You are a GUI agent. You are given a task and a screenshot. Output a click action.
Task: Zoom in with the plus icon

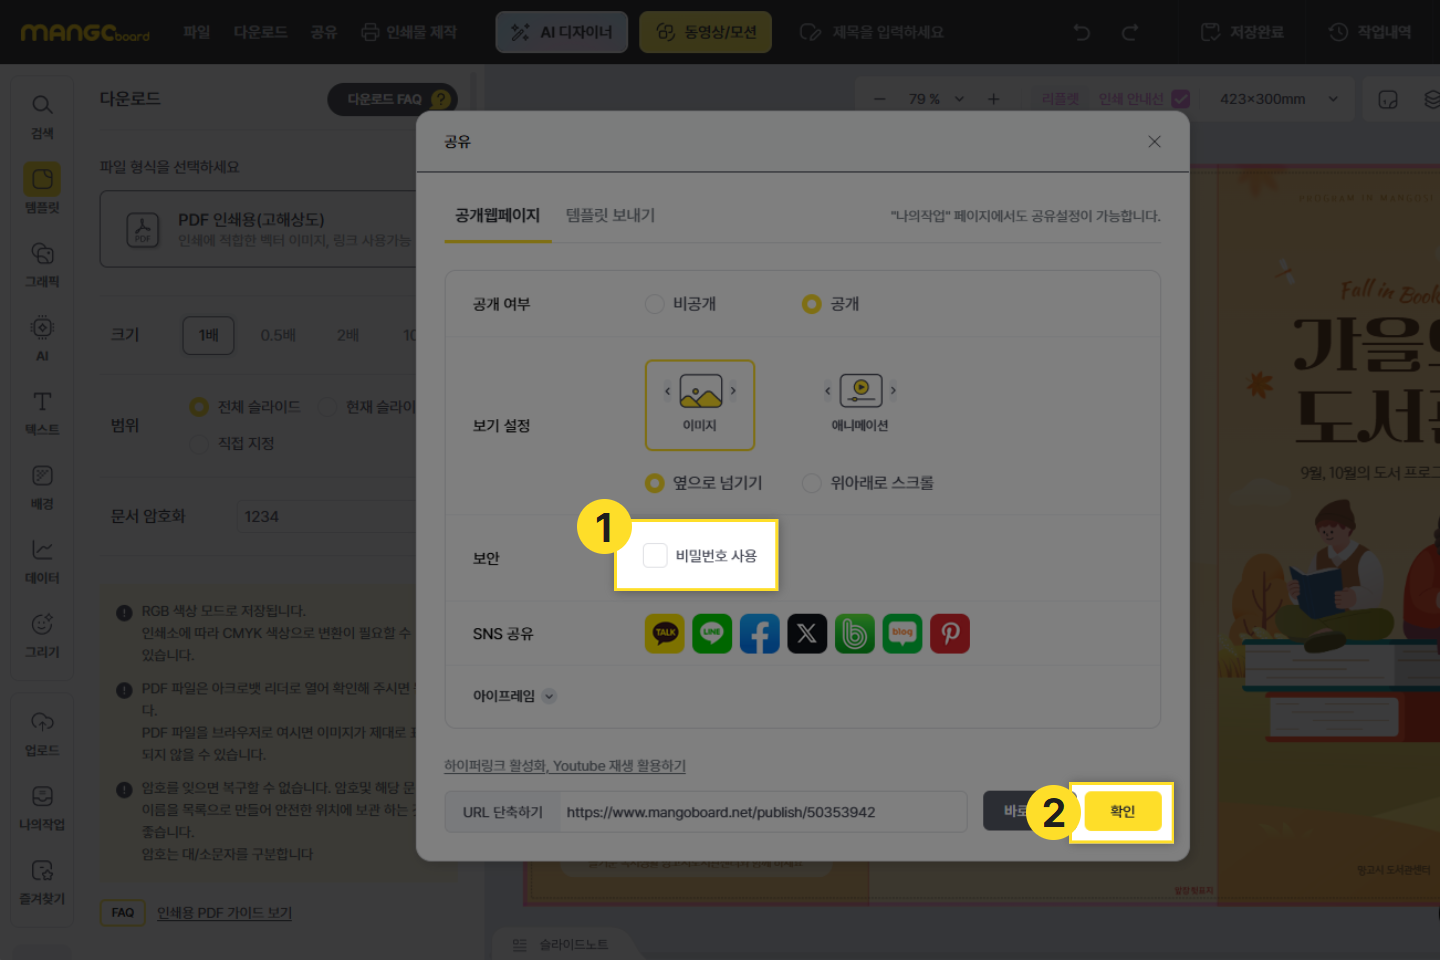(x=993, y=99)
